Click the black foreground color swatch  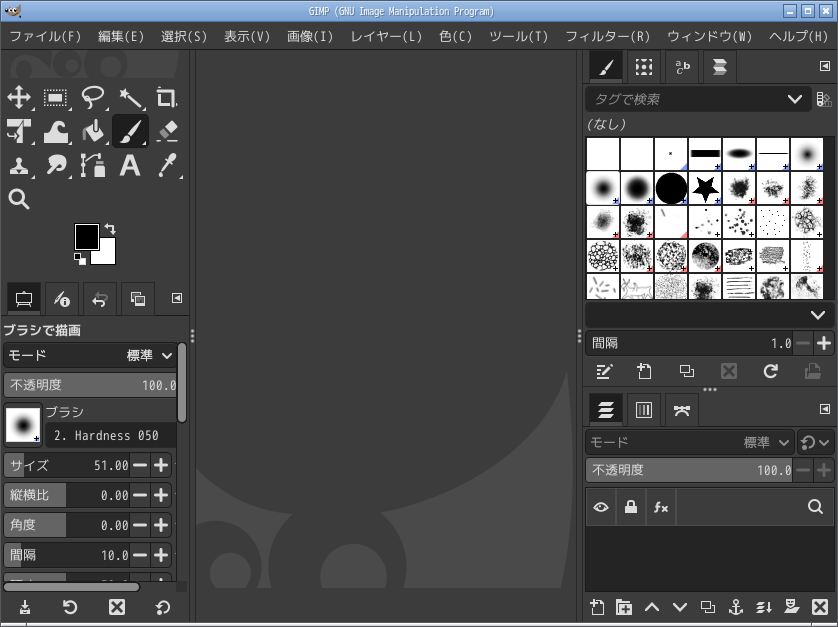click(x=86, y=237)
